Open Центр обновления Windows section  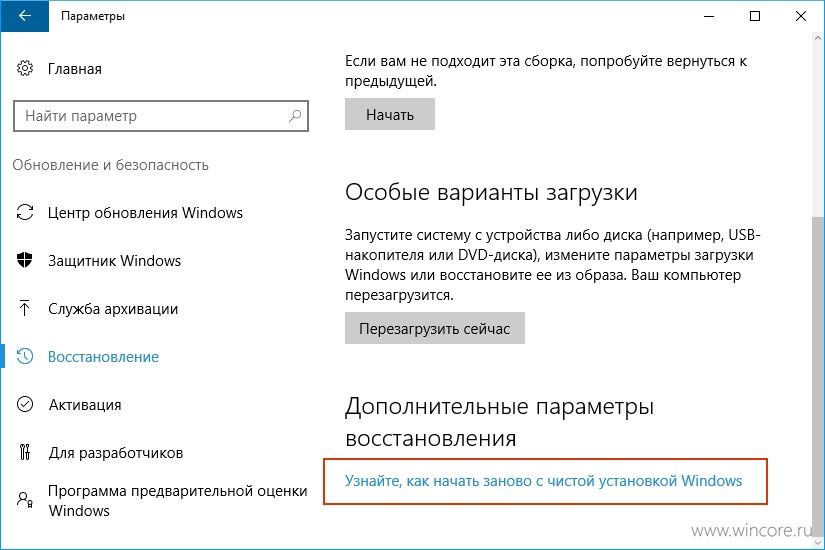pos(145,213)
